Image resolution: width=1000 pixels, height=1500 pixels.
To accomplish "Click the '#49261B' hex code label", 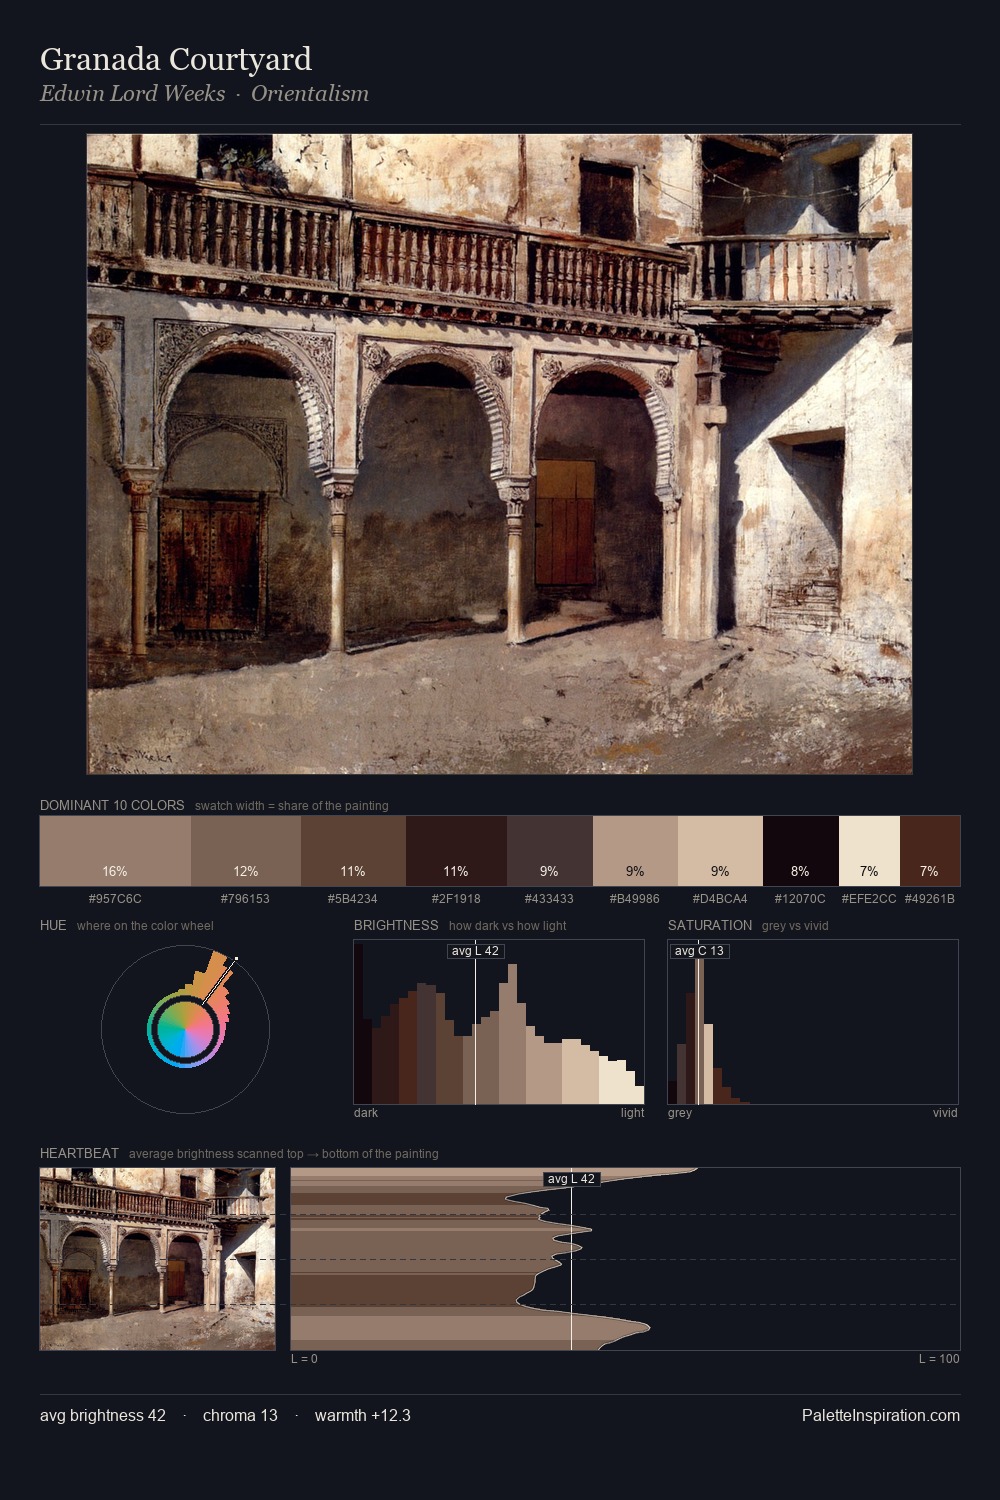I will (930, 898).
